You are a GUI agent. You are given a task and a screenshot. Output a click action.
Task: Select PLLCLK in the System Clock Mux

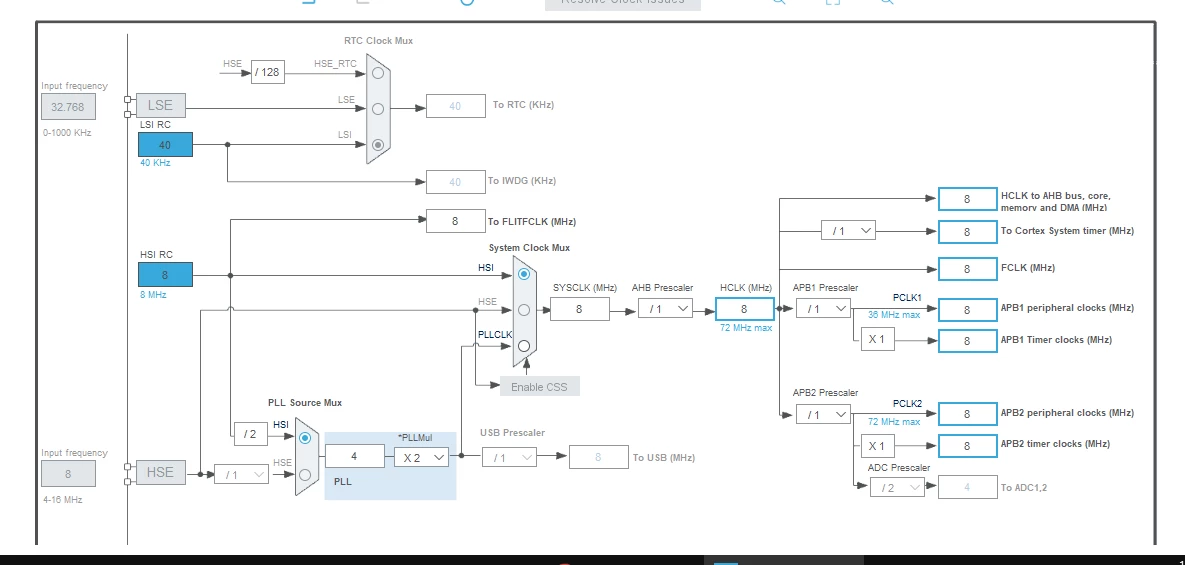click(524, 345)
